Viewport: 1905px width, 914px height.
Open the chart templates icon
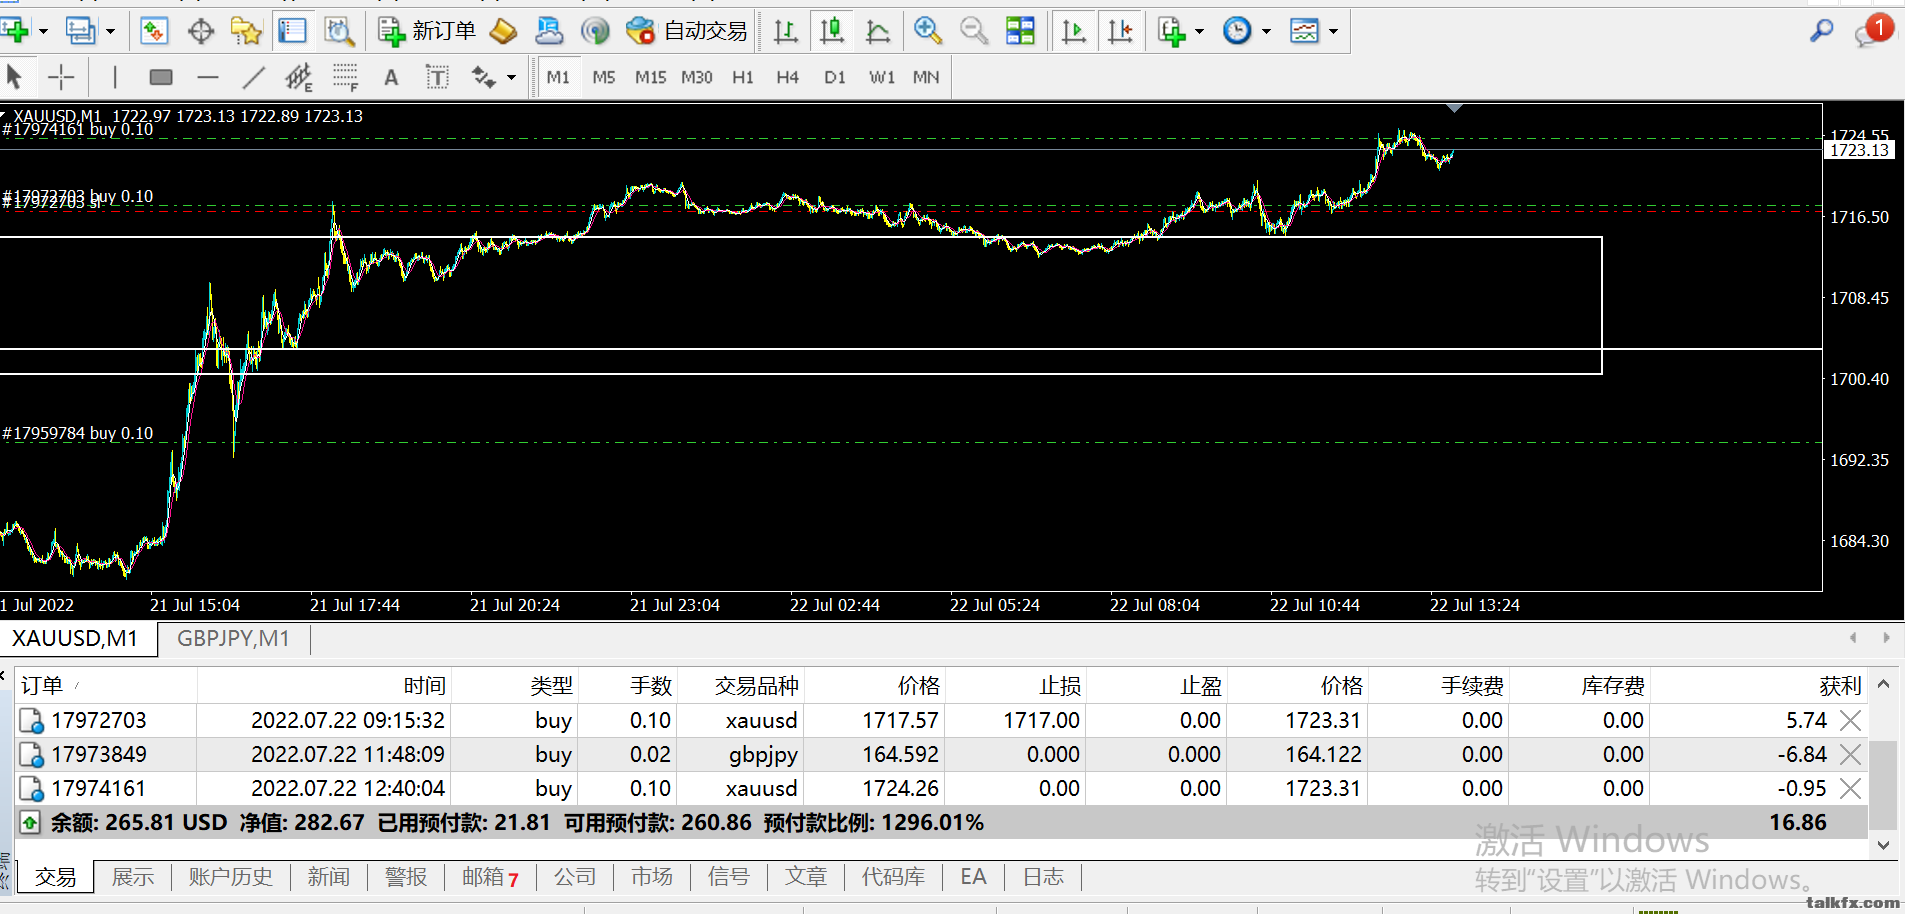[x=1304, y=31]
